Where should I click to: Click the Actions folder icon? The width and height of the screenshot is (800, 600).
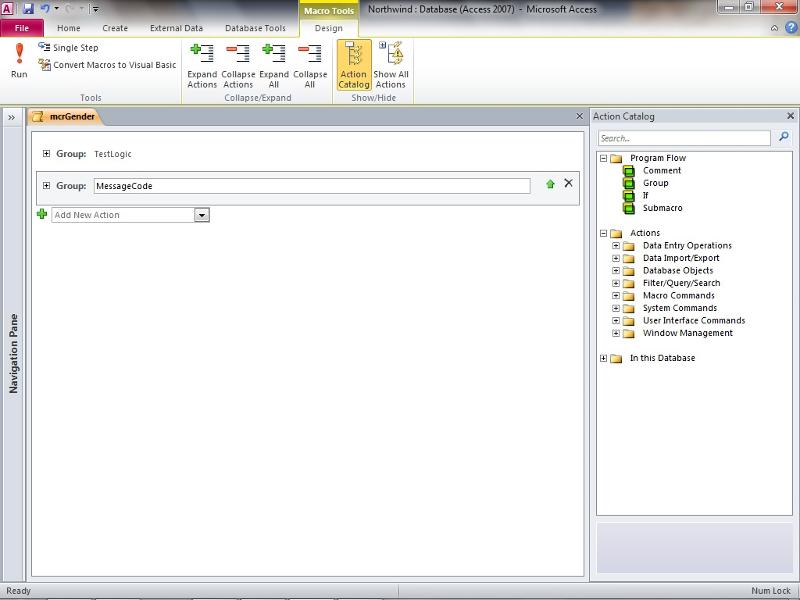point(616,233)
